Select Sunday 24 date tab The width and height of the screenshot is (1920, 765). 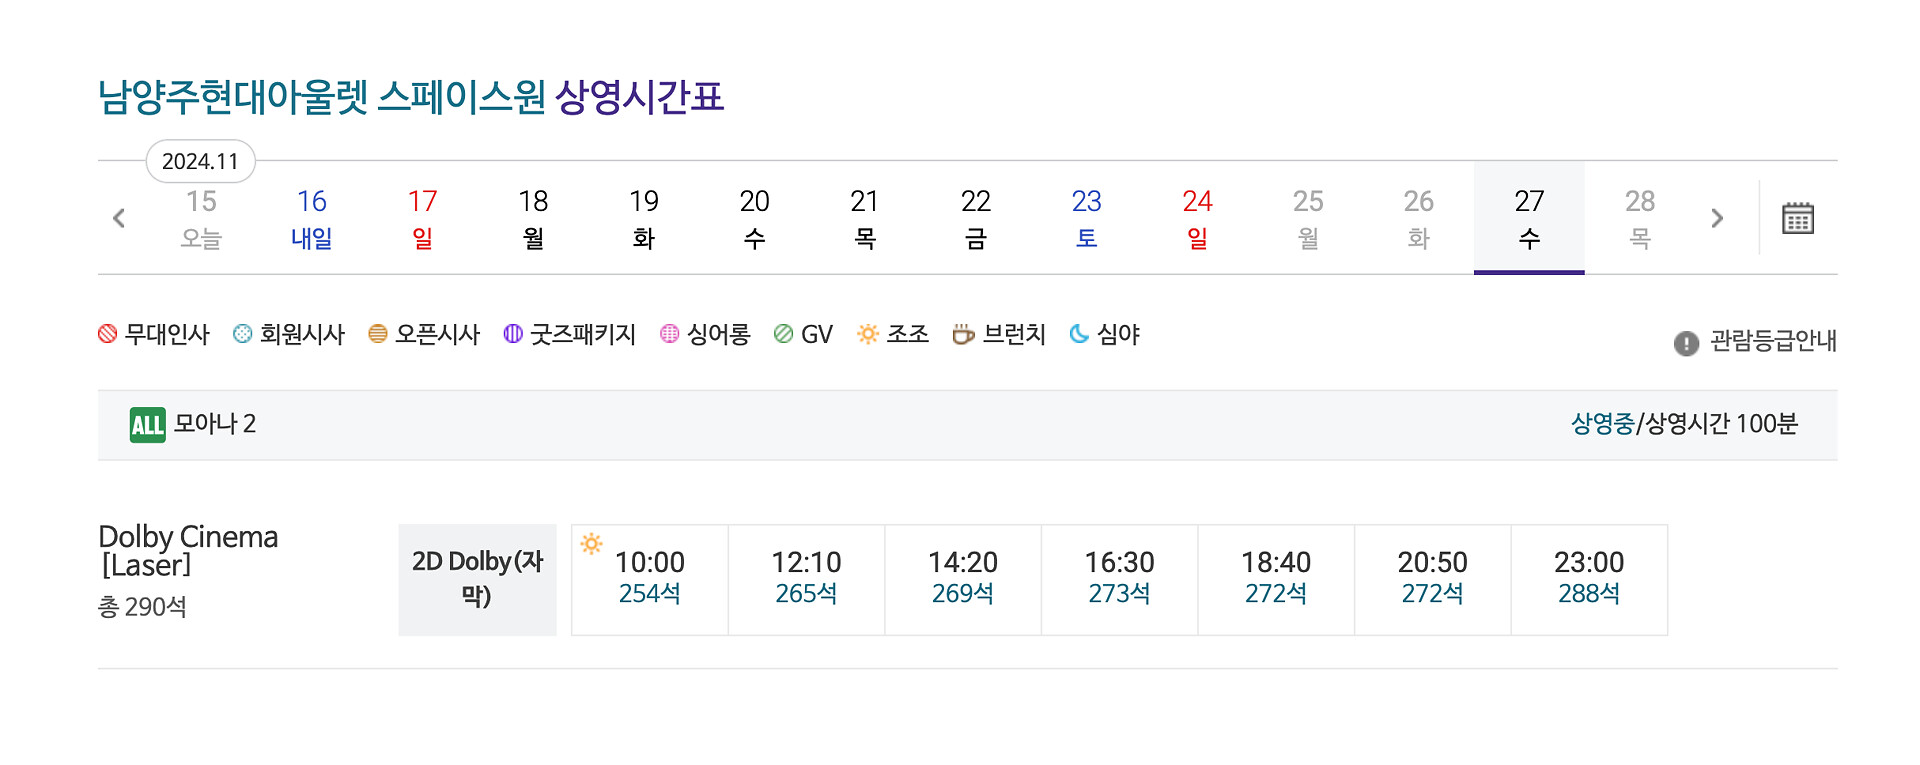point(1197,218)
